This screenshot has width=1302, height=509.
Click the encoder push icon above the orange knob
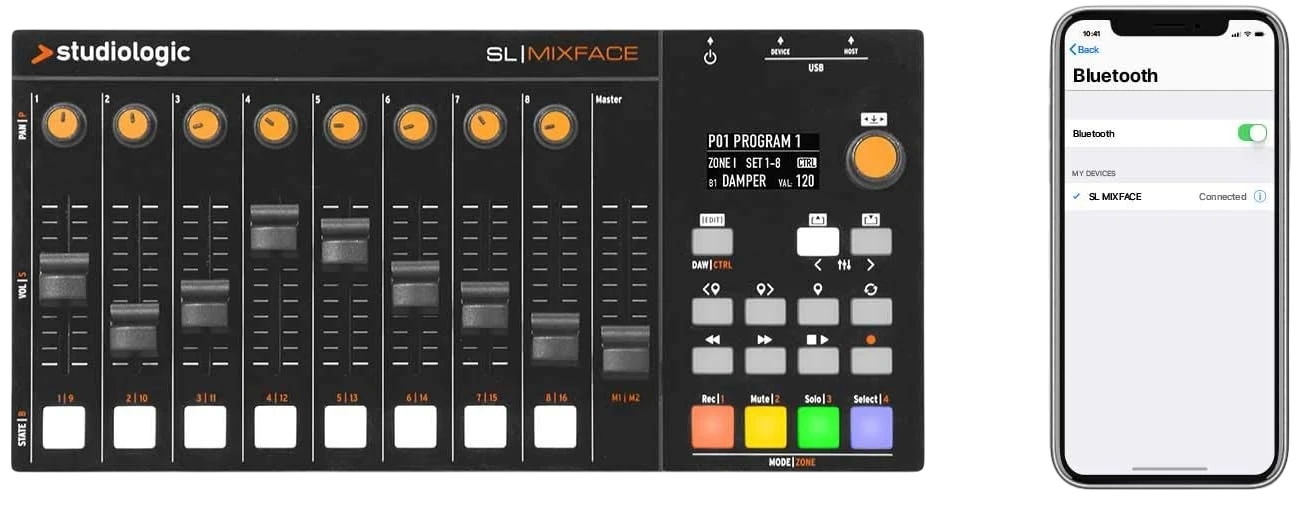pyautogui.click(x=875, y=119)
